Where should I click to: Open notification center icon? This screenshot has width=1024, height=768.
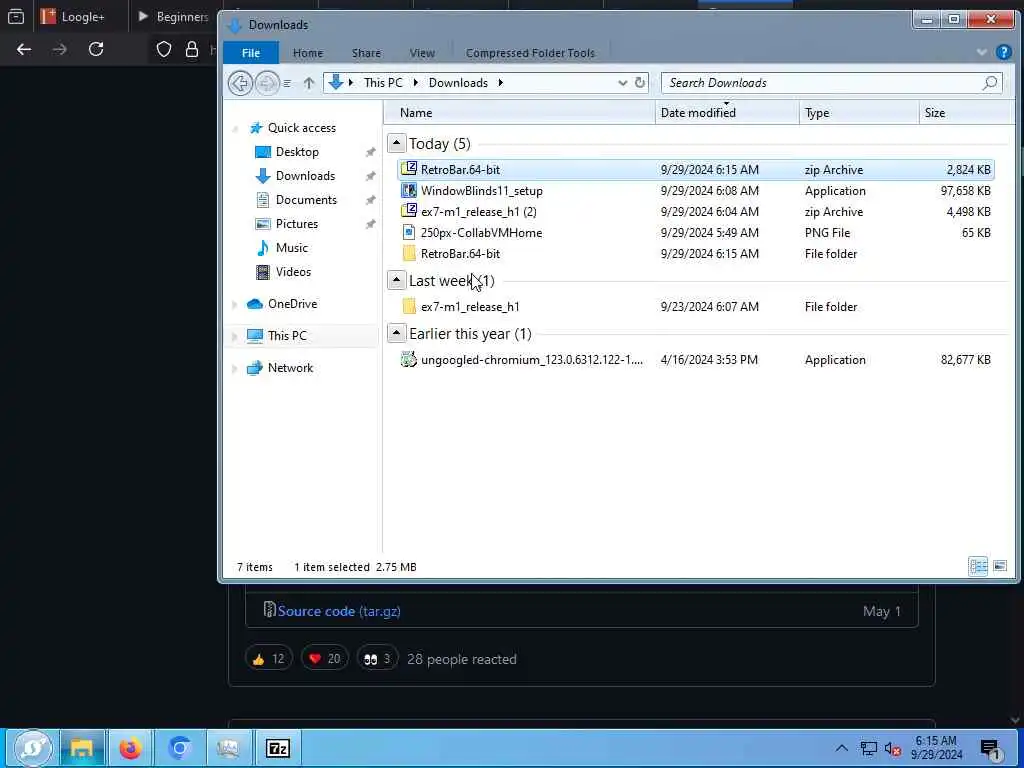pyautogui.click(x=991, y=749)
